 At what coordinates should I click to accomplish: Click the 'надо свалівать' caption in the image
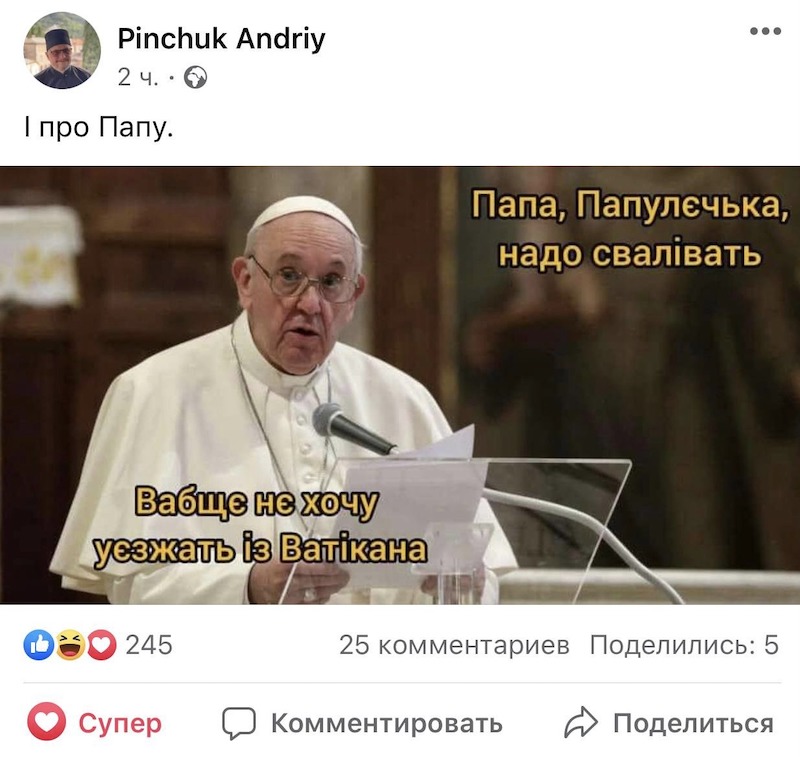[630, 254]
